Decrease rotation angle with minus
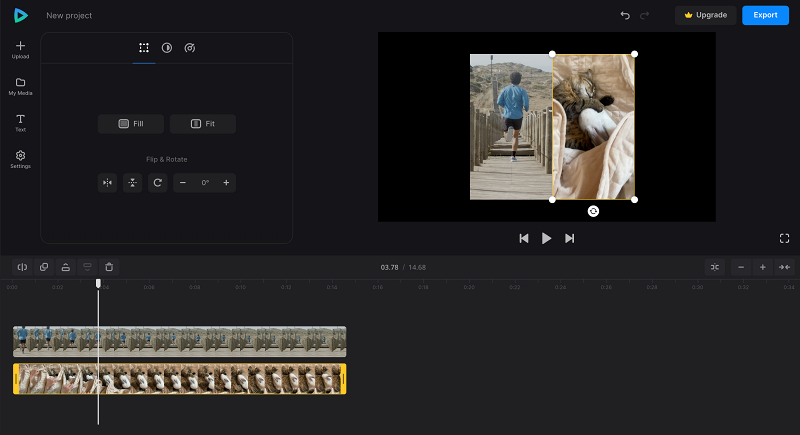The height and width of the screenshot is (435, 800). tap(183, 183)
